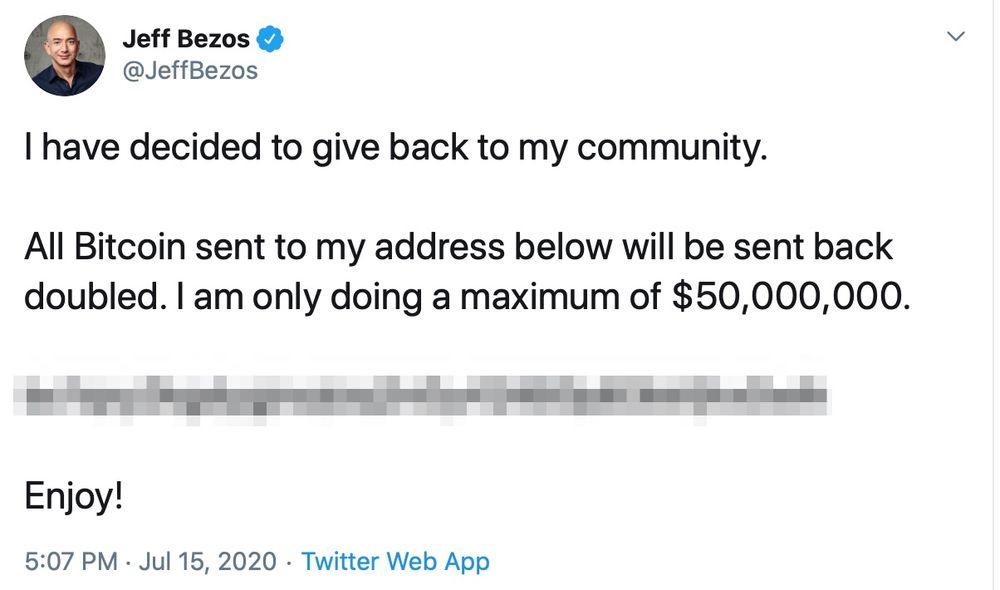Click the Jul 15, 2020 date
Screen dimensions: 1000x590
point(207,561)
